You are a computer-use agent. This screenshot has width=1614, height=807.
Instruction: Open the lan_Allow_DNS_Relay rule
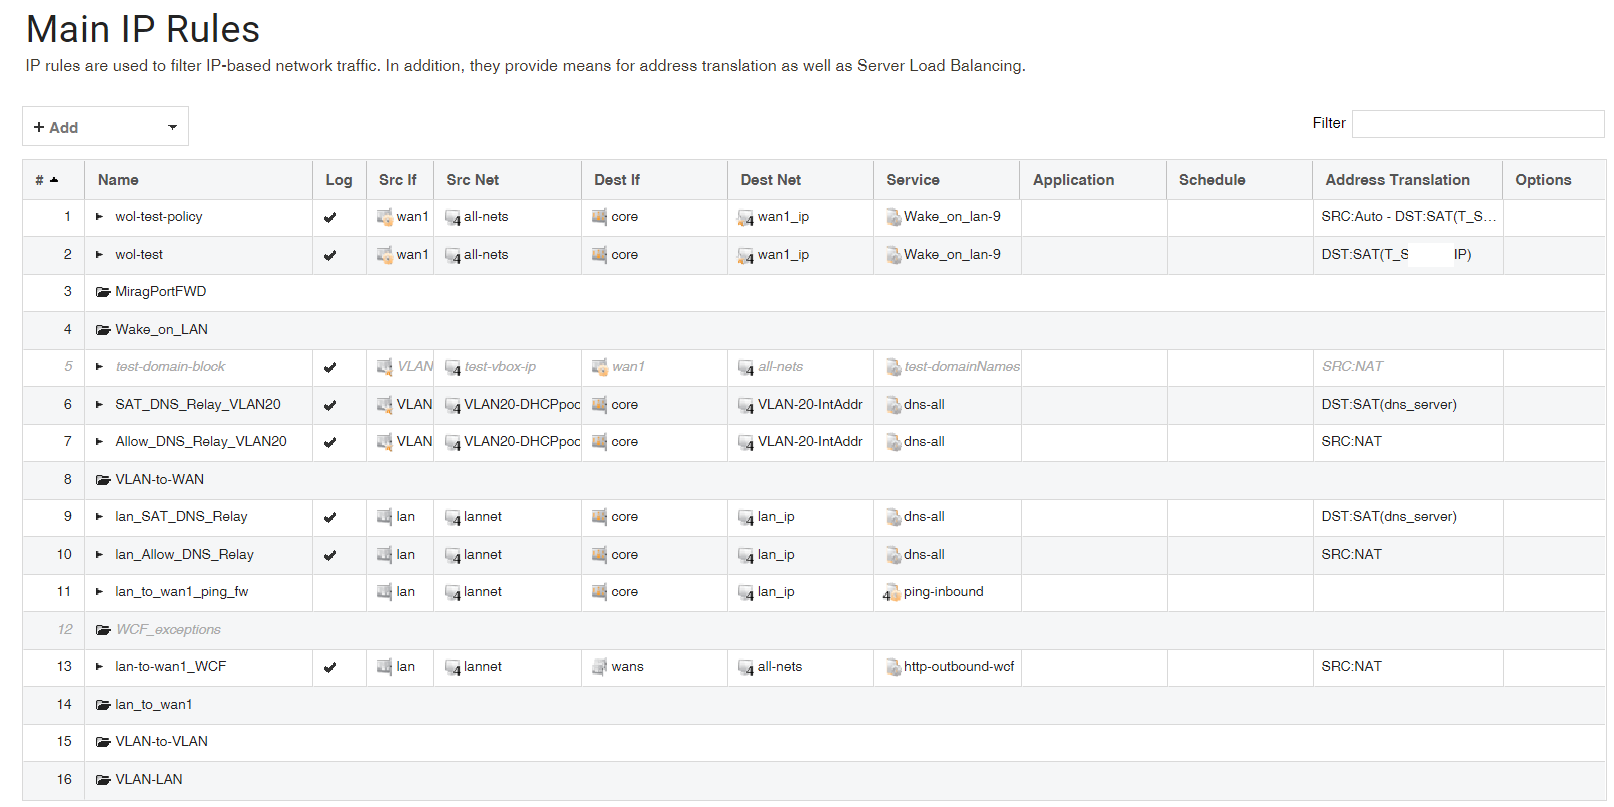pyautogui.click(x=184, y=555)
